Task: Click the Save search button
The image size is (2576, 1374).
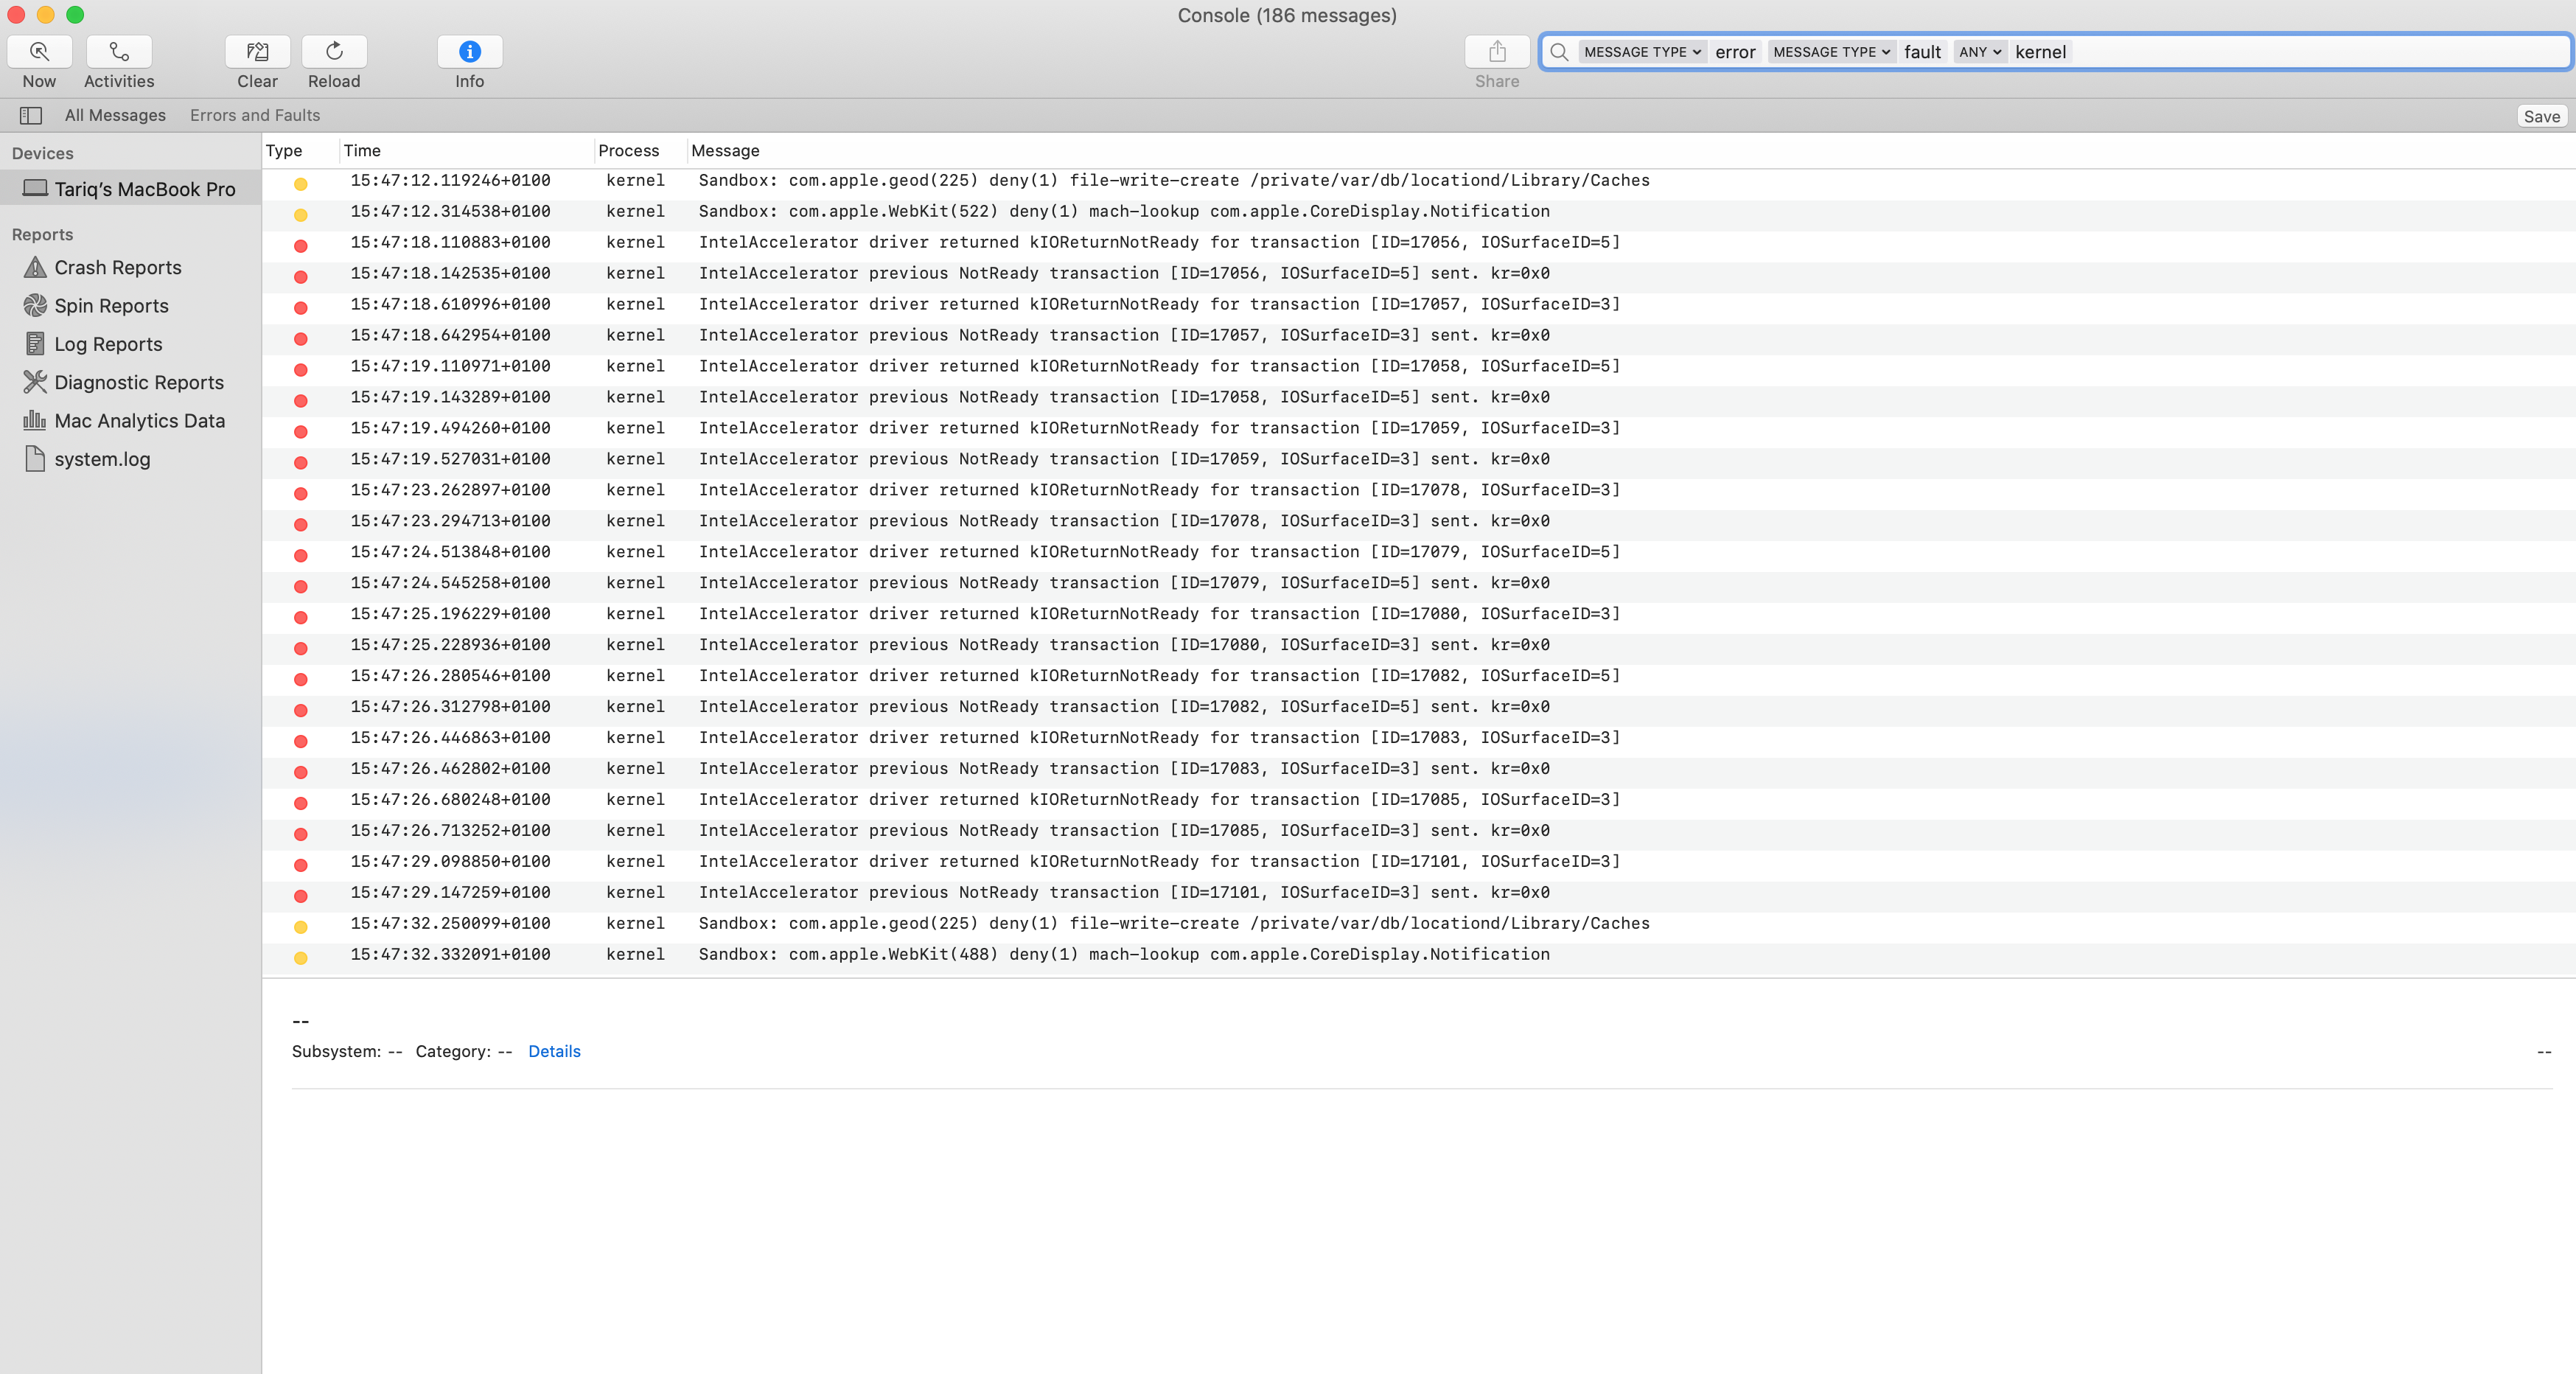Action: 2541,117
